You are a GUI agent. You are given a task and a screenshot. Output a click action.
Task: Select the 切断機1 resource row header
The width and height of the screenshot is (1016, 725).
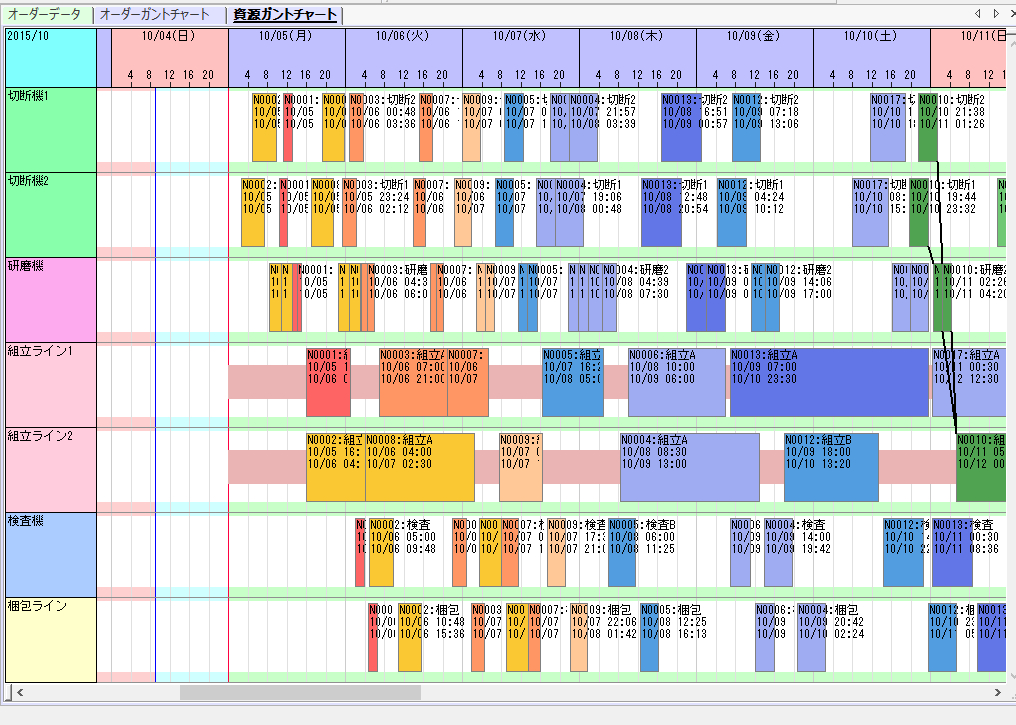click(51, 129)
